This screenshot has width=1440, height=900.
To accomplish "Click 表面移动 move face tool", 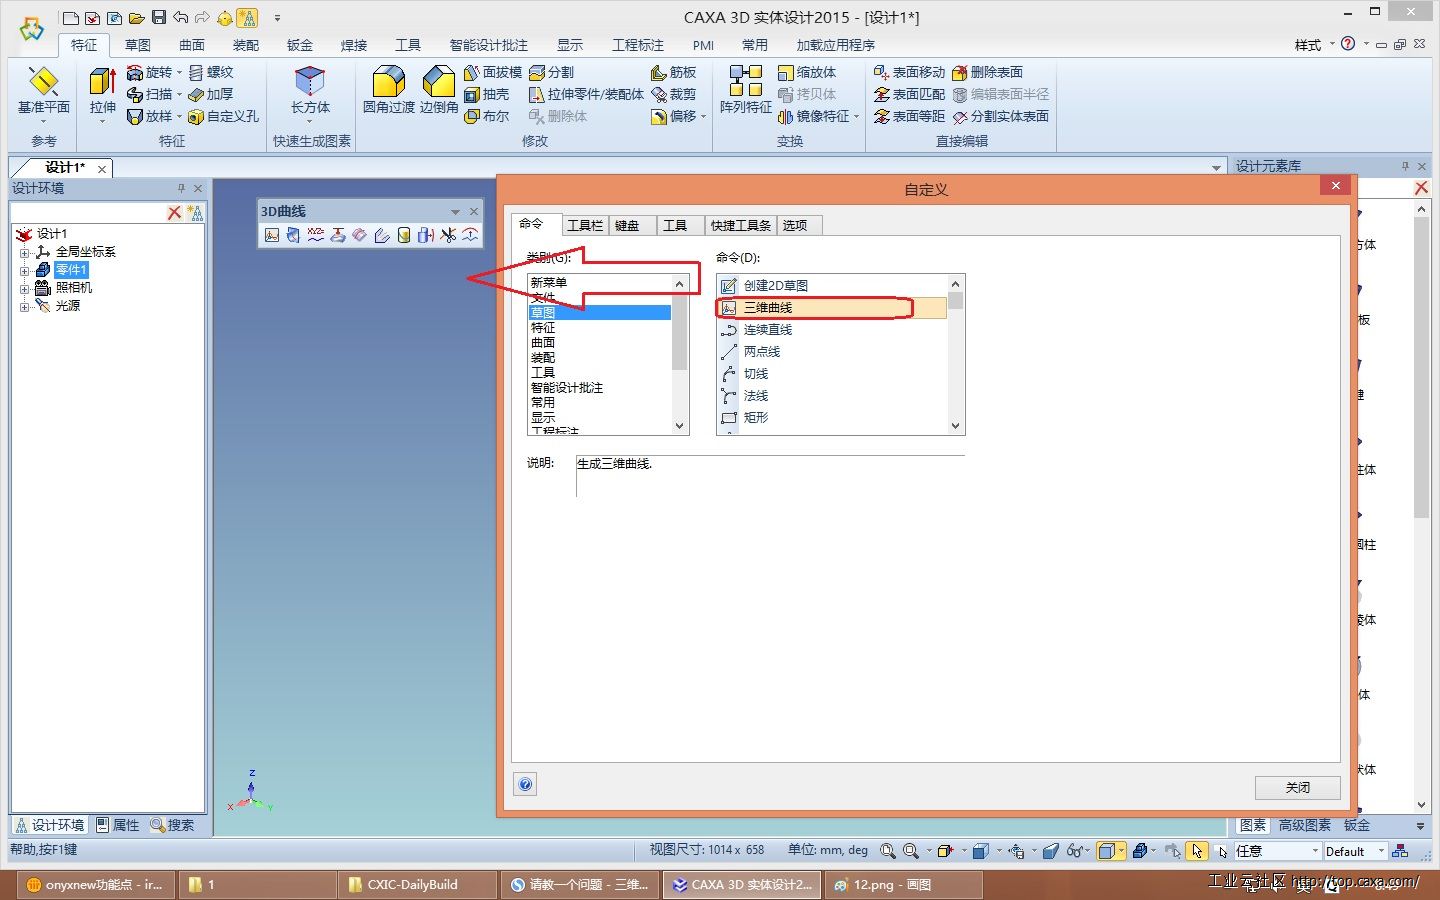I will (x=909, y=72).
